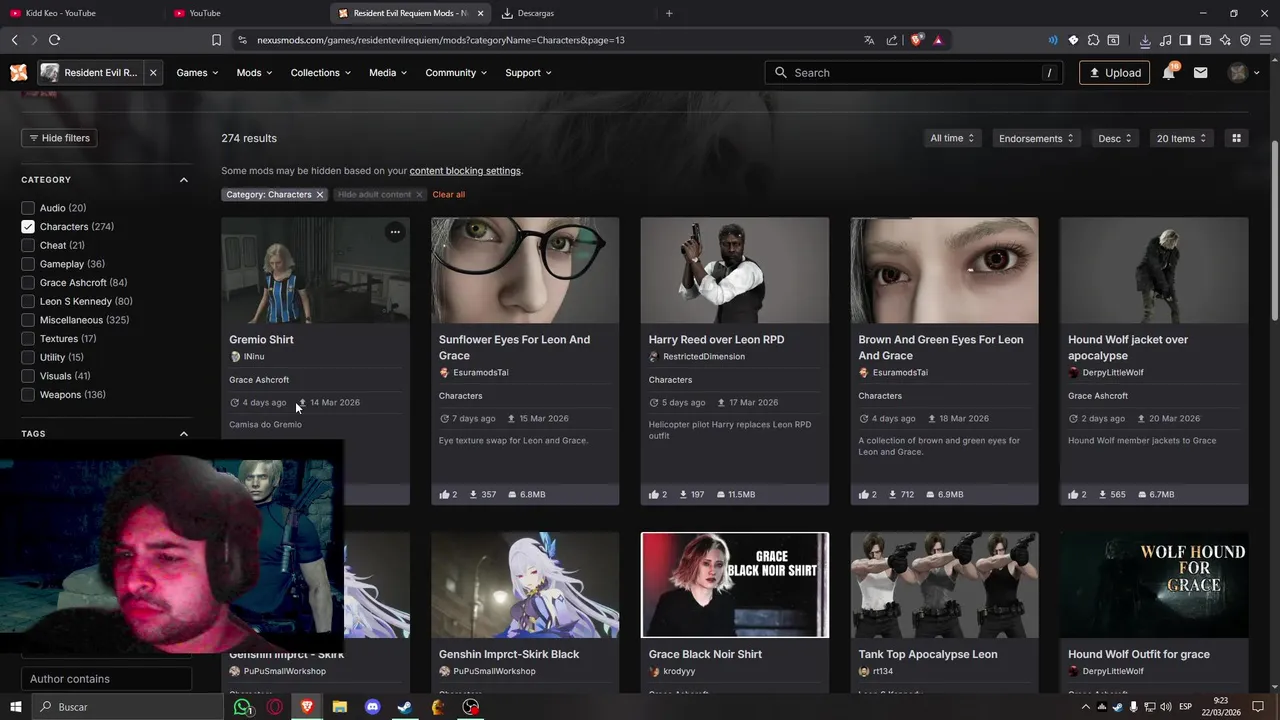Open Gremio Shirt three-dots options

pos(395,232)
